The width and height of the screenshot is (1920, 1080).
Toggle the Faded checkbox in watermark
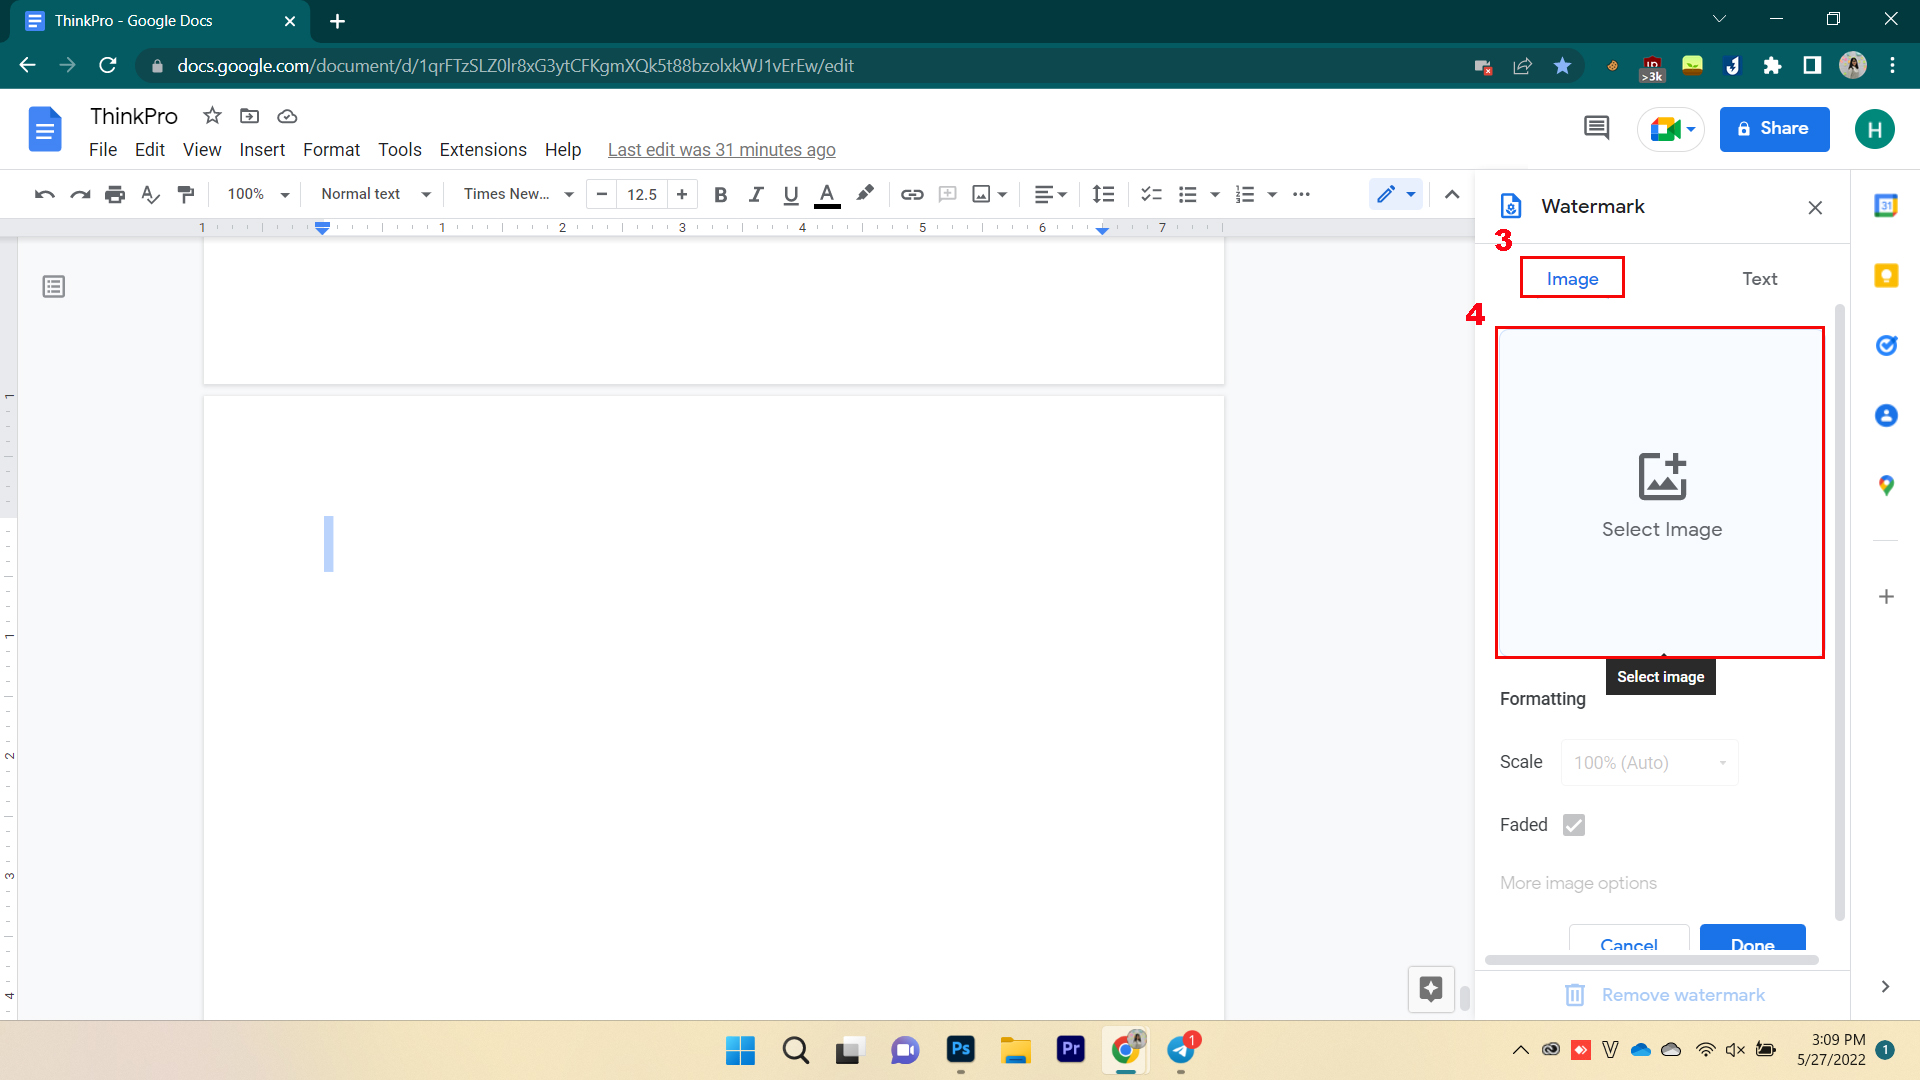[1575, 823]
